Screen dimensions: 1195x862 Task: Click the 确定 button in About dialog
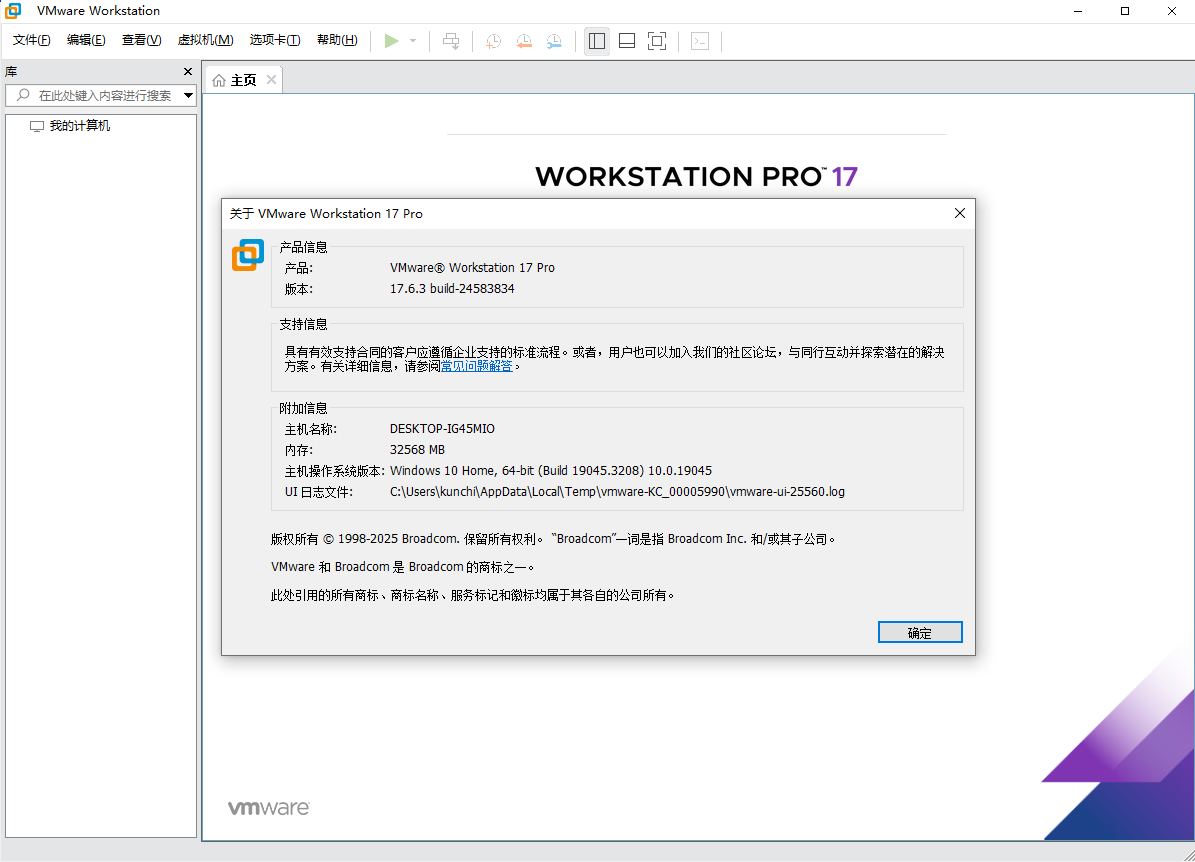[919, 632]
